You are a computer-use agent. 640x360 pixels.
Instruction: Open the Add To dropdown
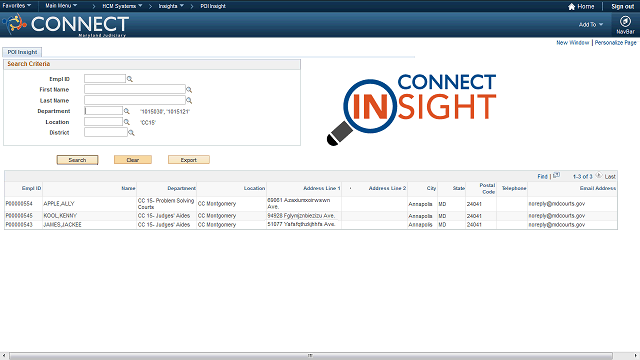tap(591, 24)
